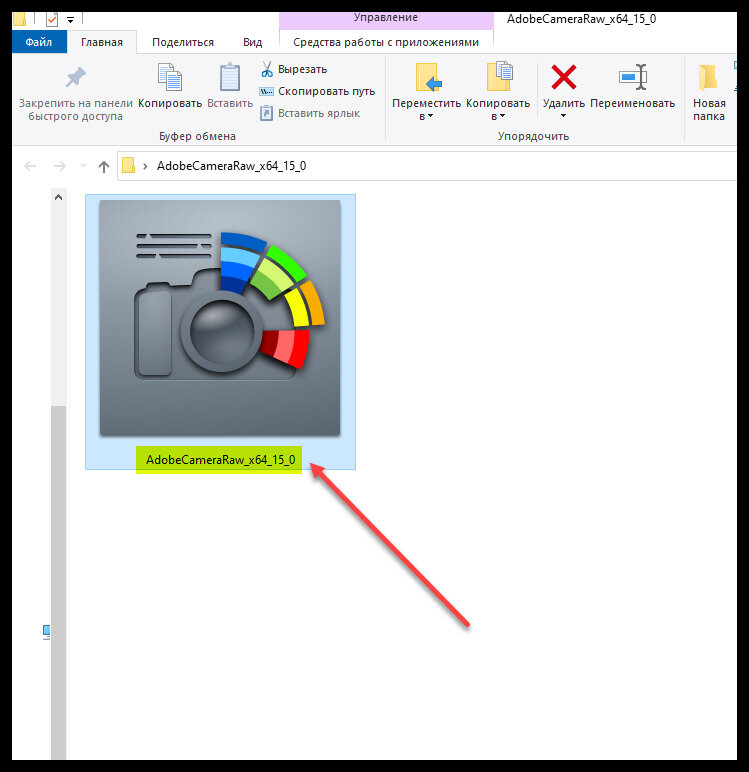Click the Новая папка label

pyautogui.click(x=709, y=110)
